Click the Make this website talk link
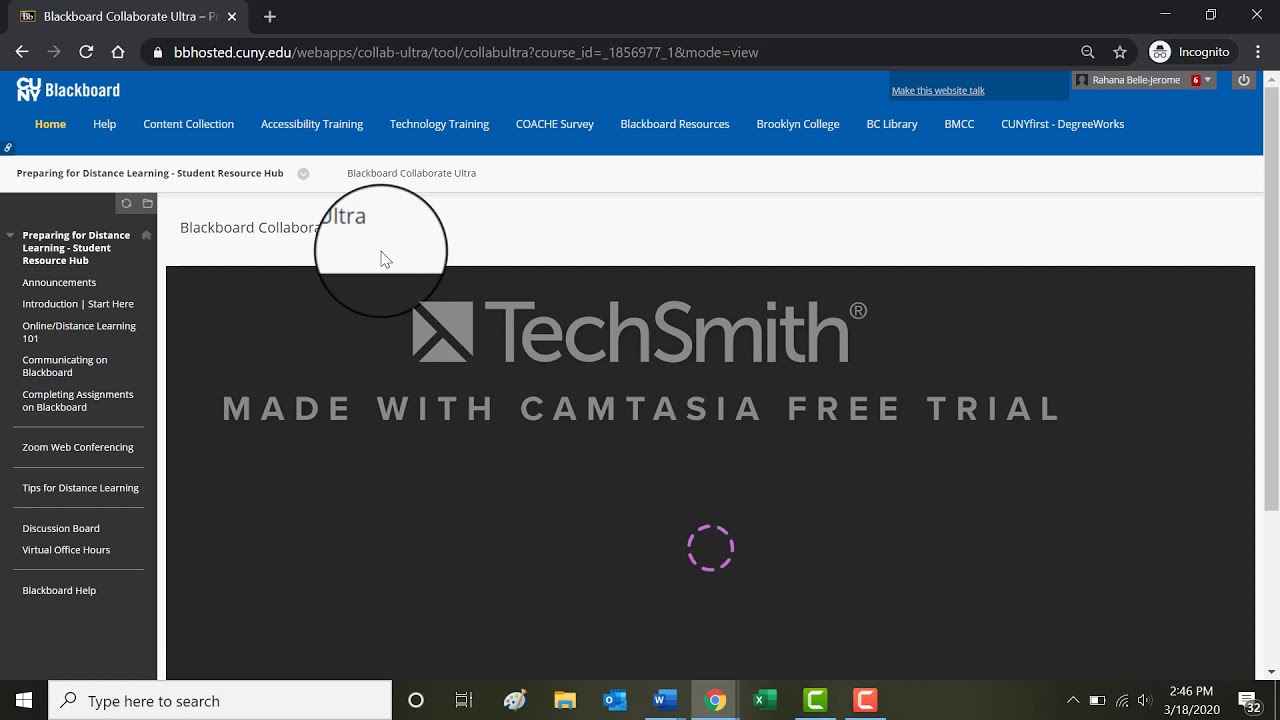The height and width of the screenshot is (720, 1280). (938, 91)
